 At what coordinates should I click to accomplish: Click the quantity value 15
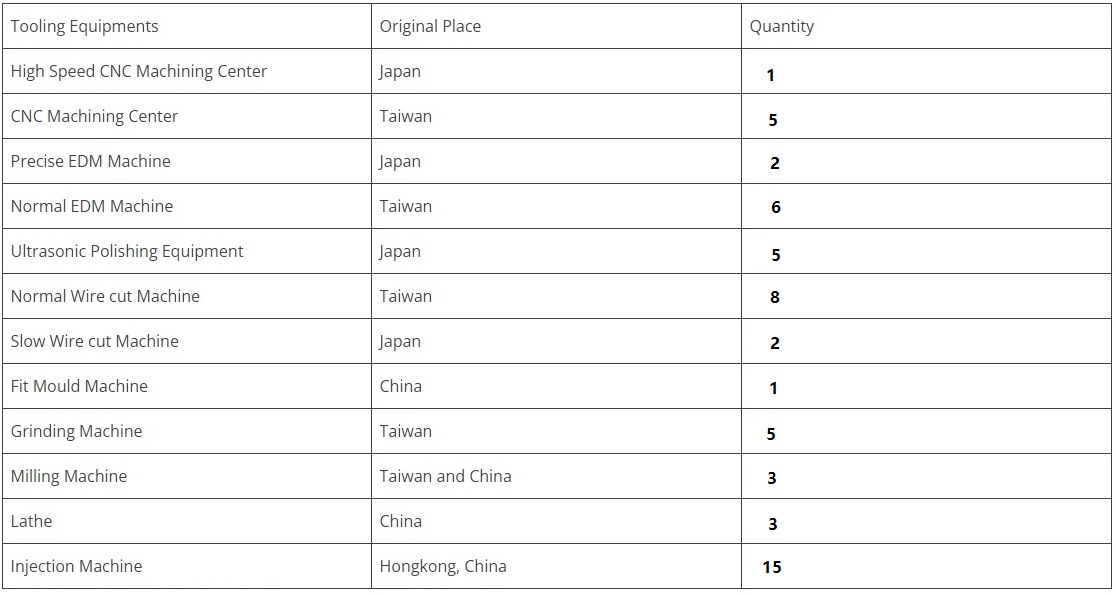tap(771, 568)
